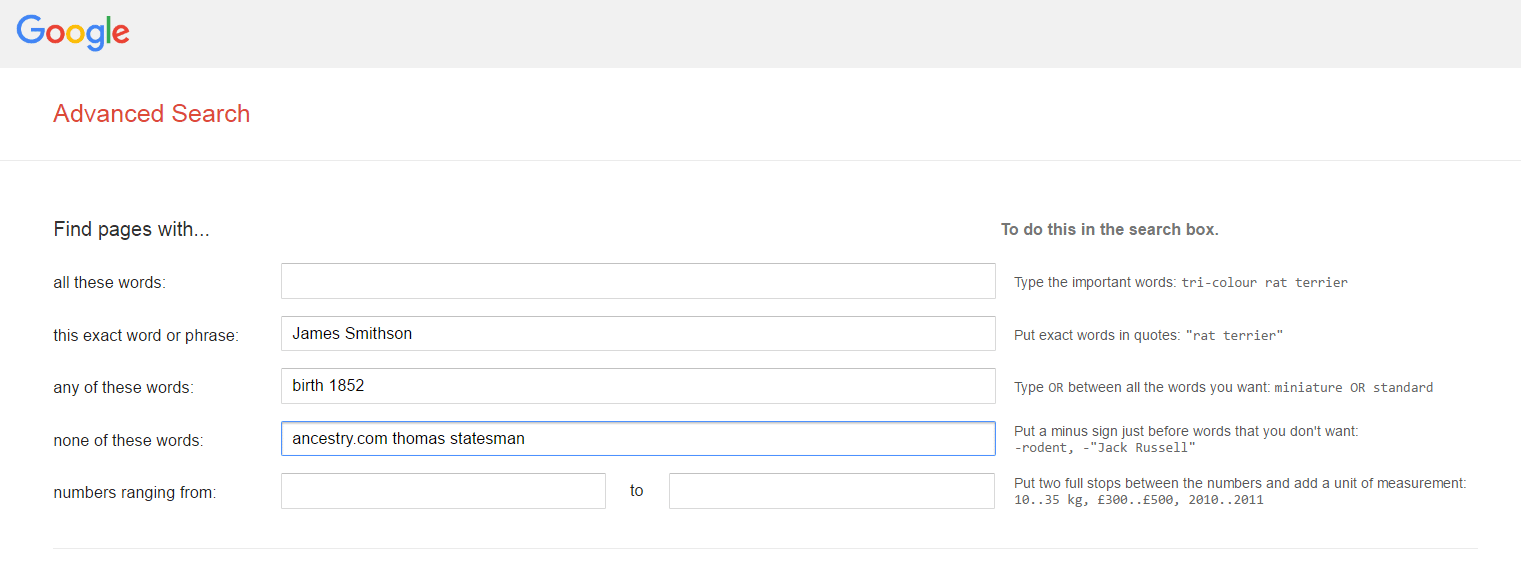Viewport: 1521px width, 561px height.
Task: Click the 'none of these words:' label
Action: tap(128, 440)
